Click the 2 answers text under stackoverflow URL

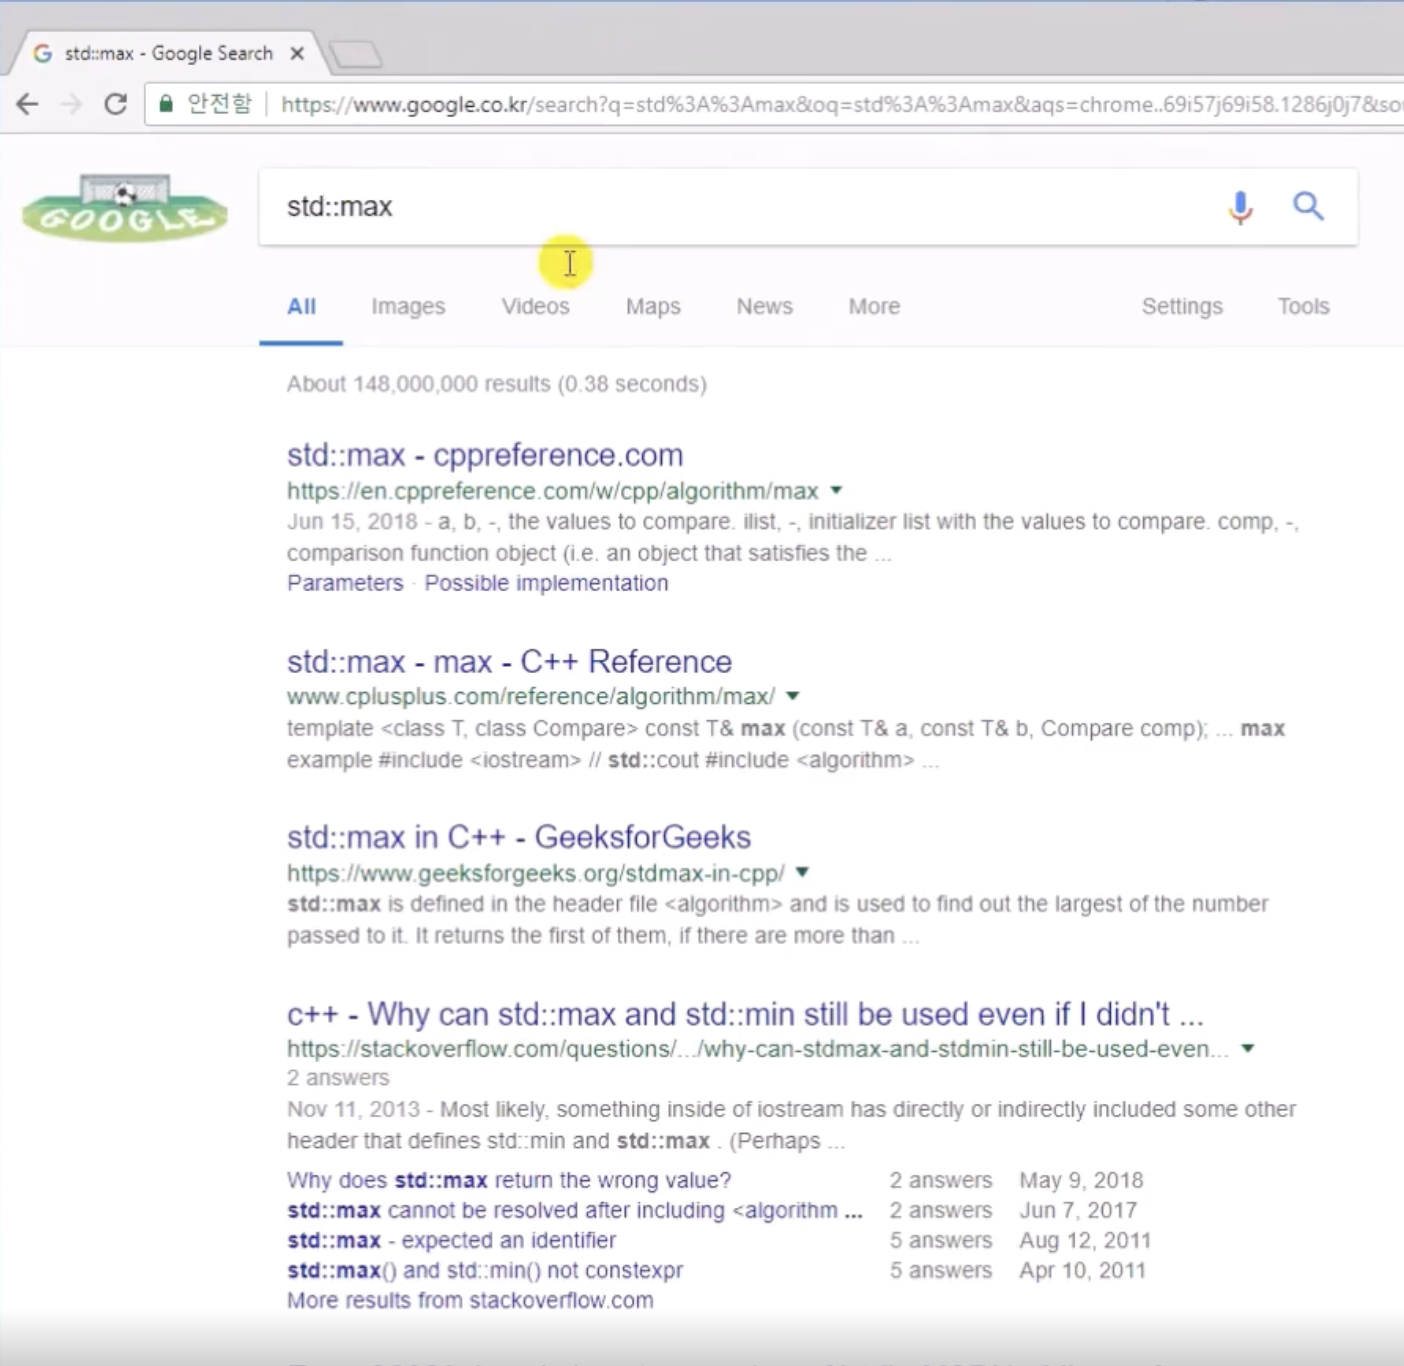[x=338, y=1078]
